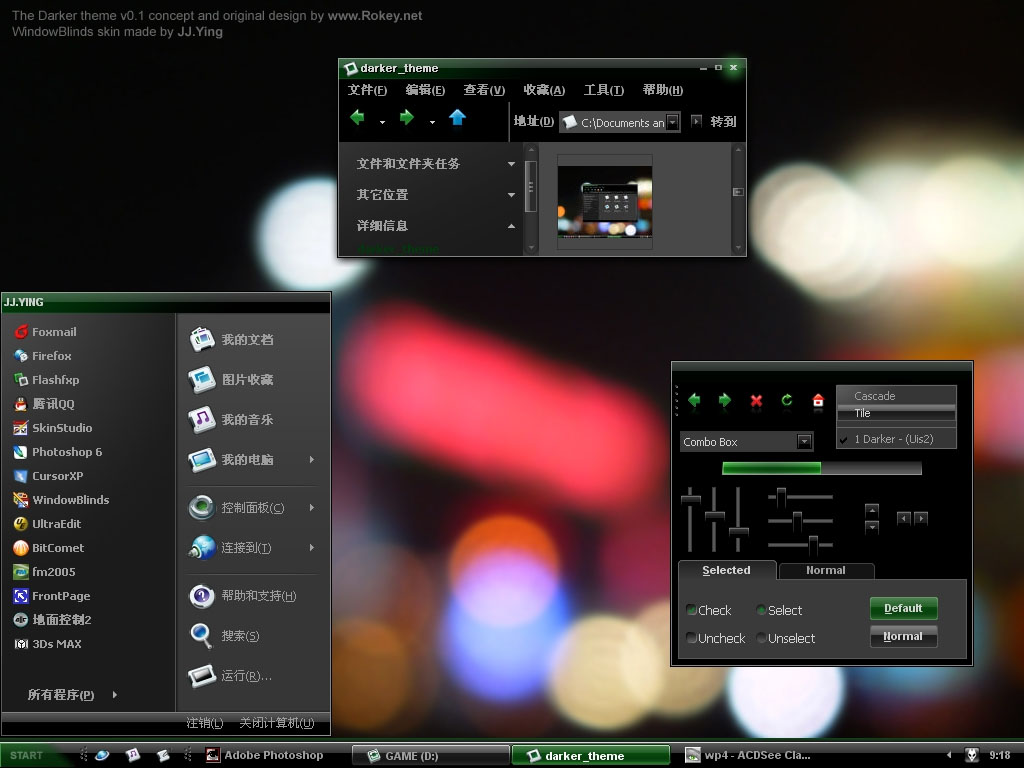Click the gray Normal button
1024x768 pixels.
tap(904, 637)
